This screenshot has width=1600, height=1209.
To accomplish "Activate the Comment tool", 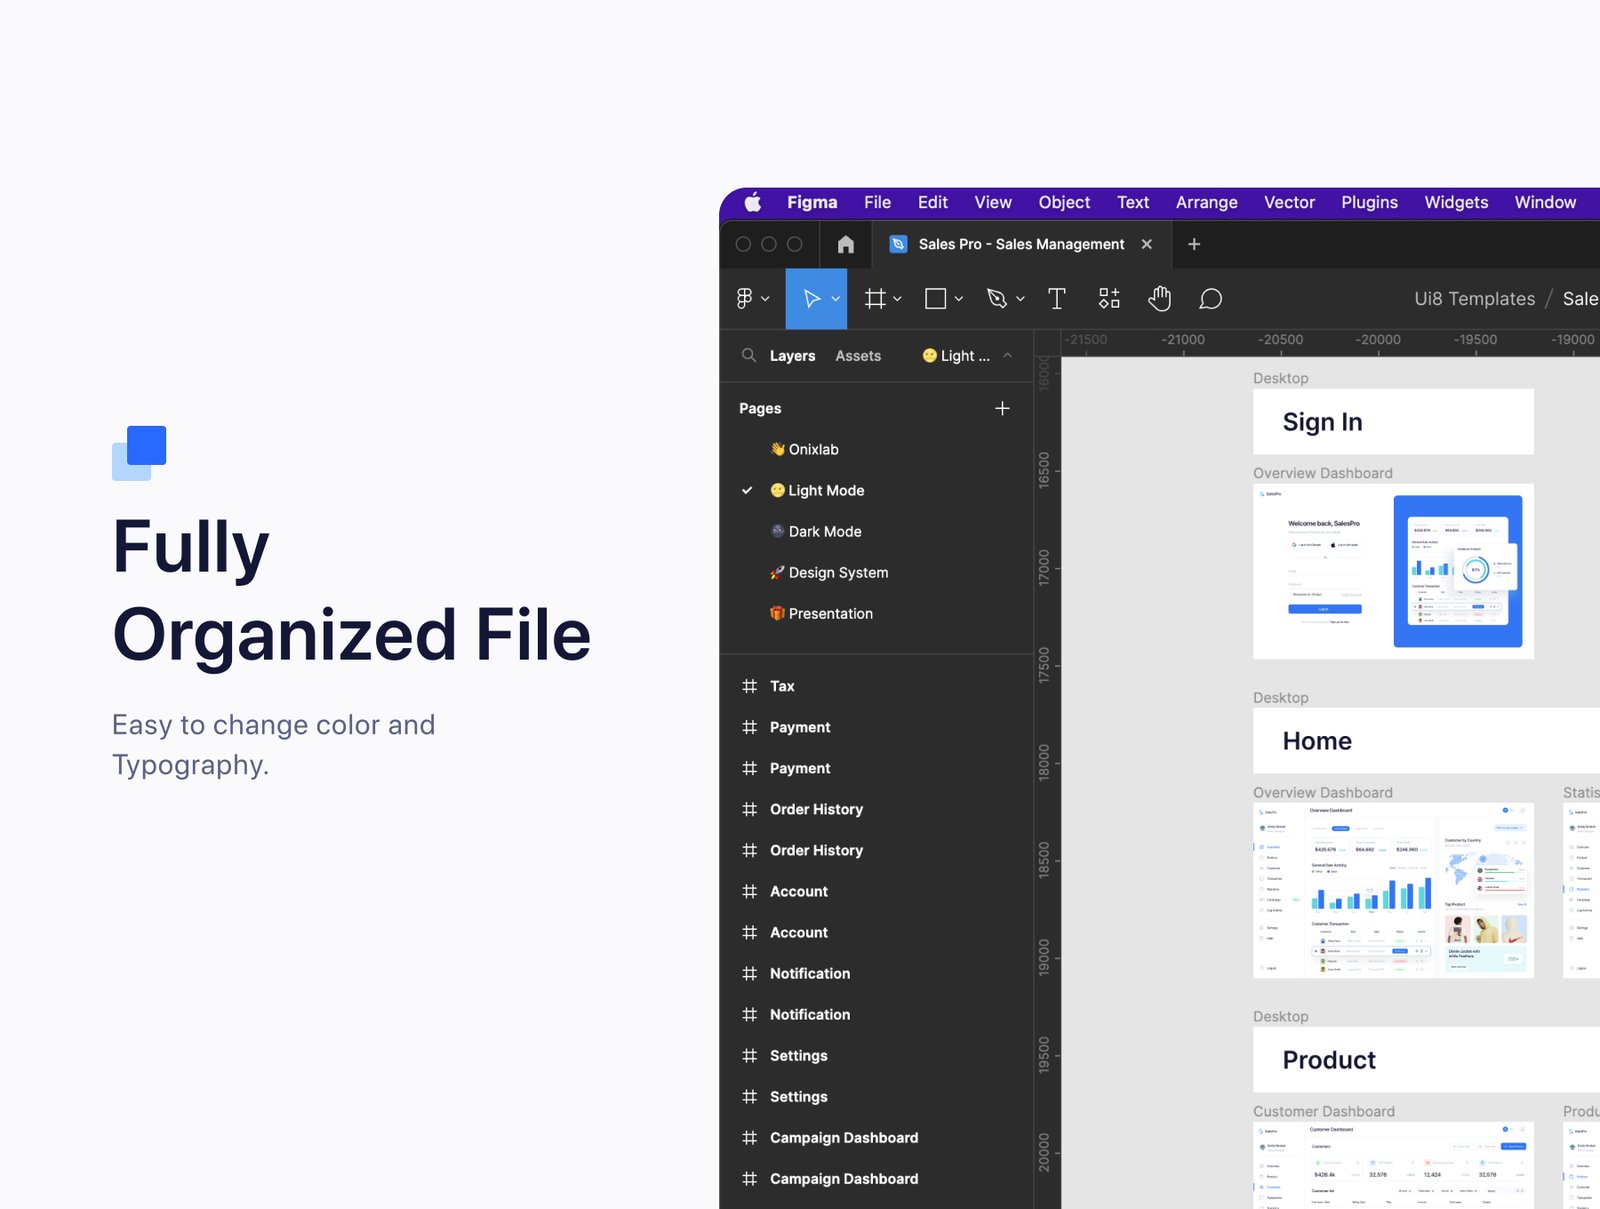I will click(x=1210, y=299).
